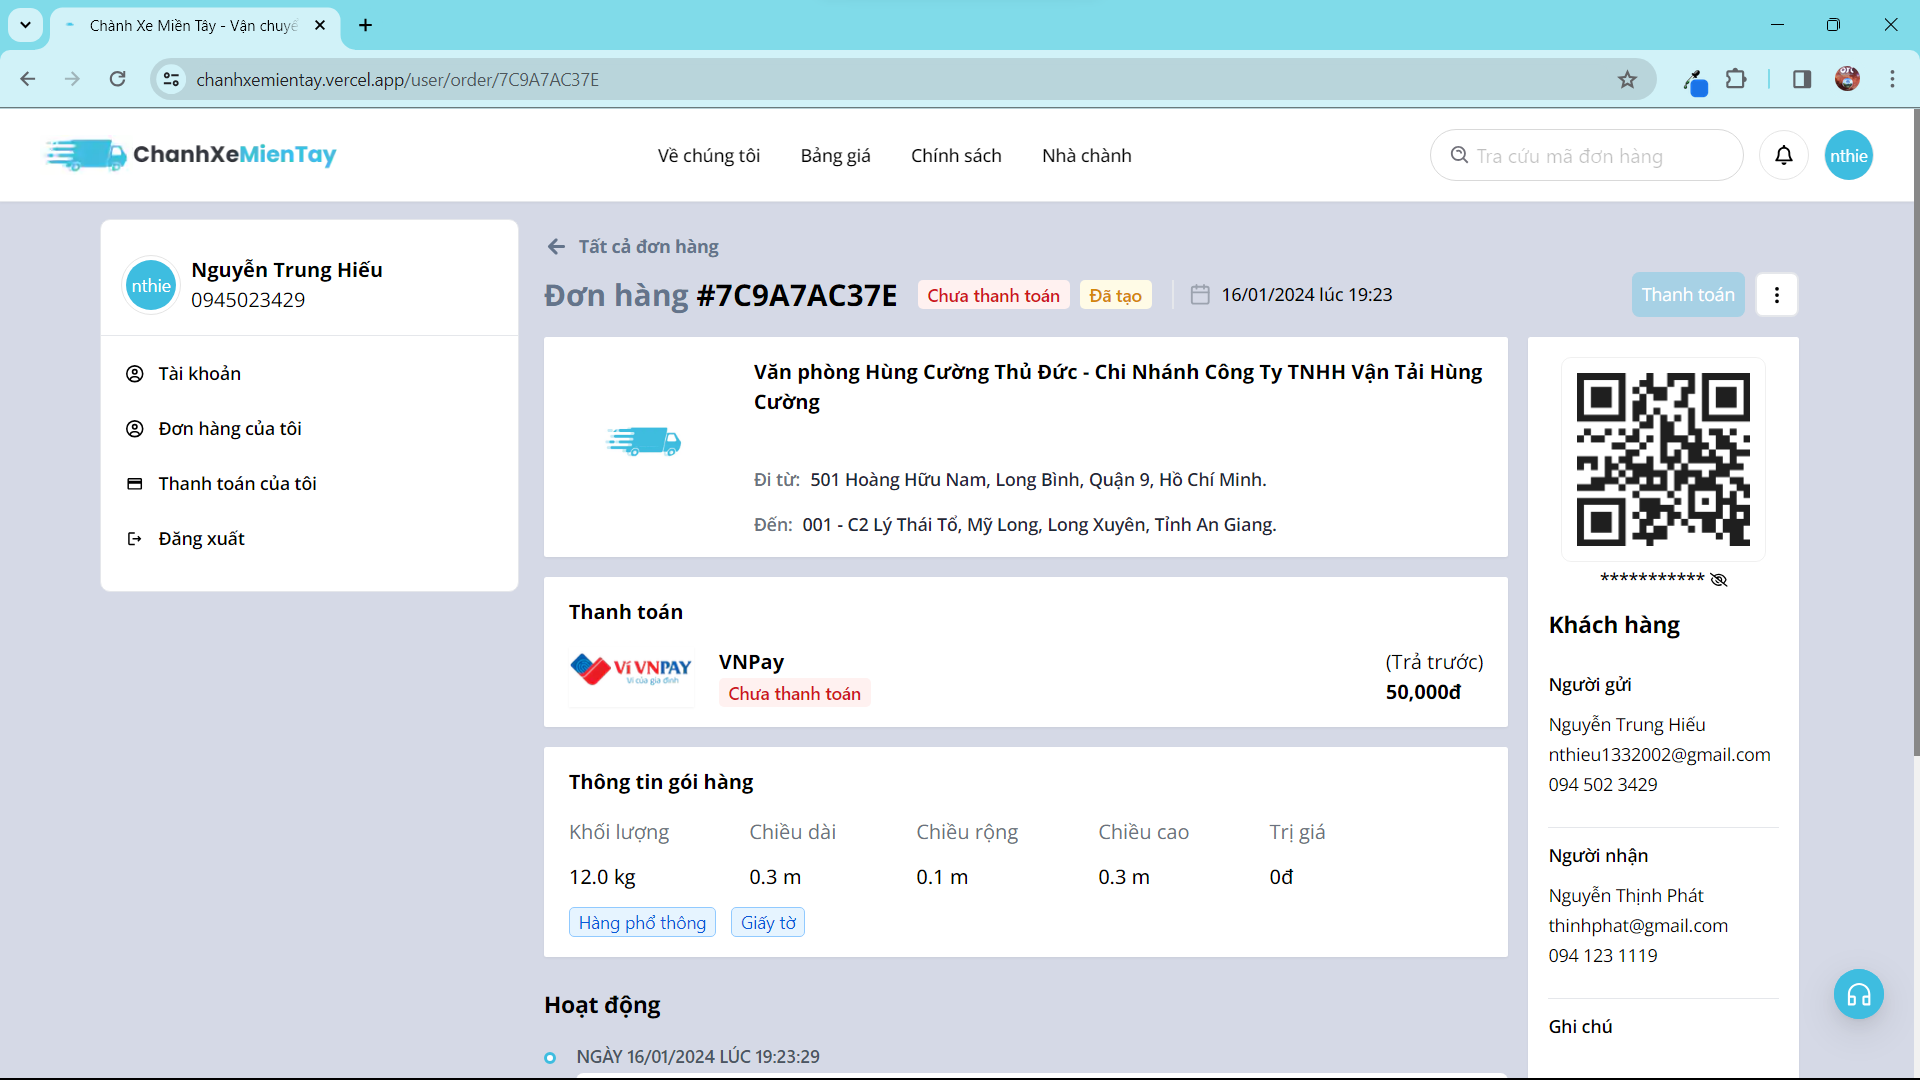Click the order QR code image
This screenshot has height=1080, width=1920.
click(1662, 459)
